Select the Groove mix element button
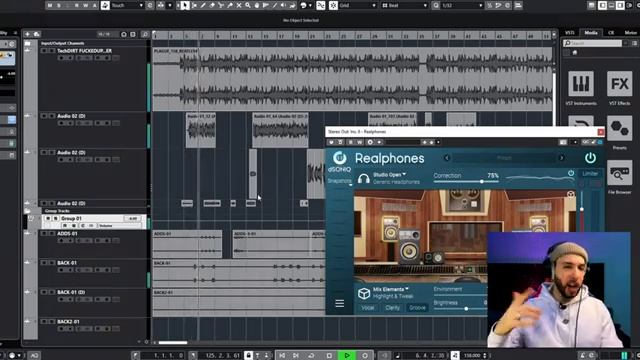This screenshot has width=640, height=360. (417, 308)
